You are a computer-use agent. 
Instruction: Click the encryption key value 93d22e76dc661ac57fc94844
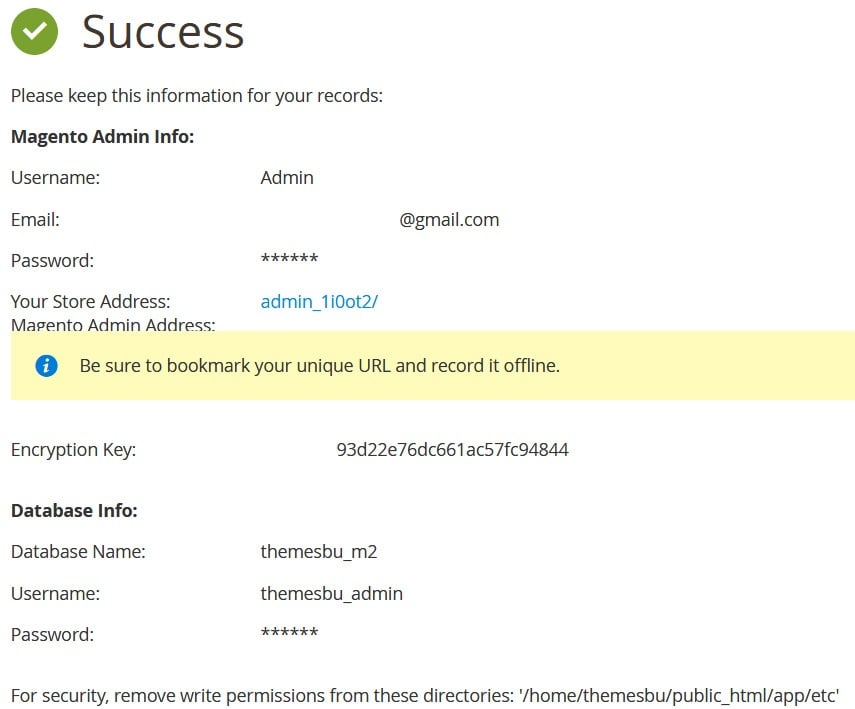pyautogui.click(x=452, y=450)
